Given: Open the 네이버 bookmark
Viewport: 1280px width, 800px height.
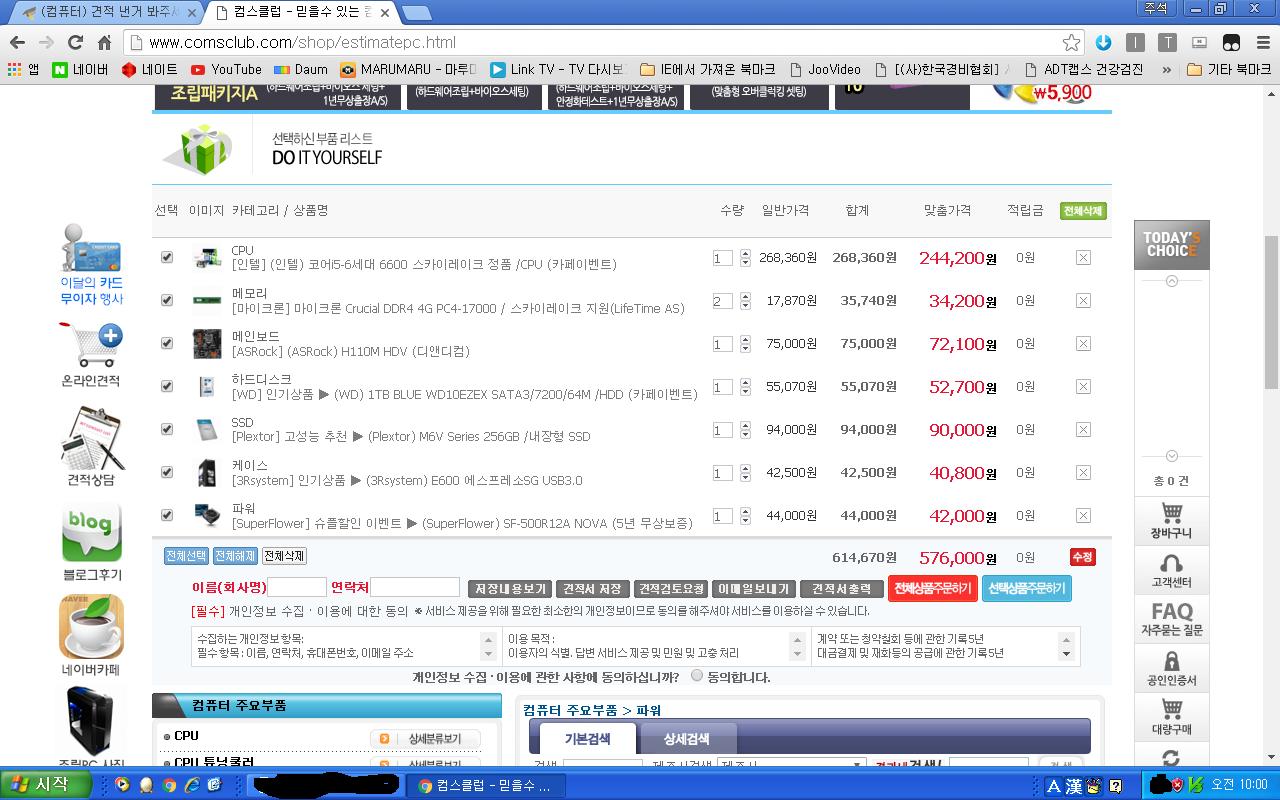Looking at the screenshot, I should 80,70.
